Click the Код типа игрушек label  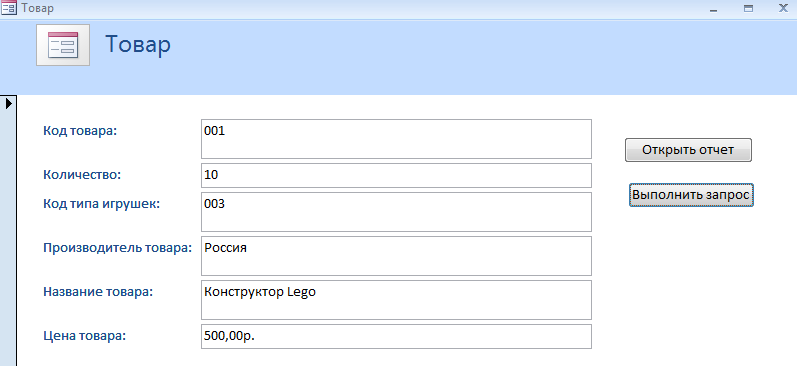(101, 204)
